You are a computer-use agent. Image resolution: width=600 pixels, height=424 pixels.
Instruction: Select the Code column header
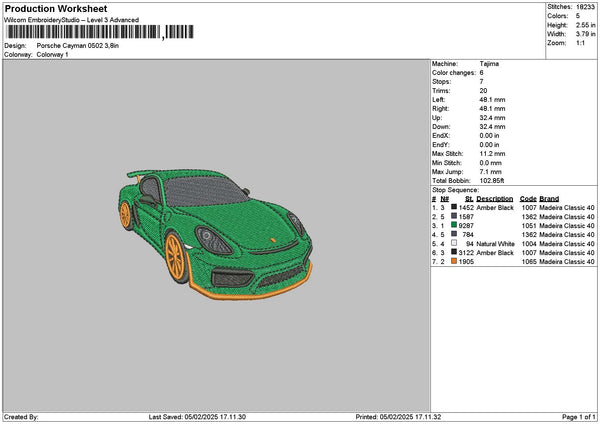click(528, 198)
